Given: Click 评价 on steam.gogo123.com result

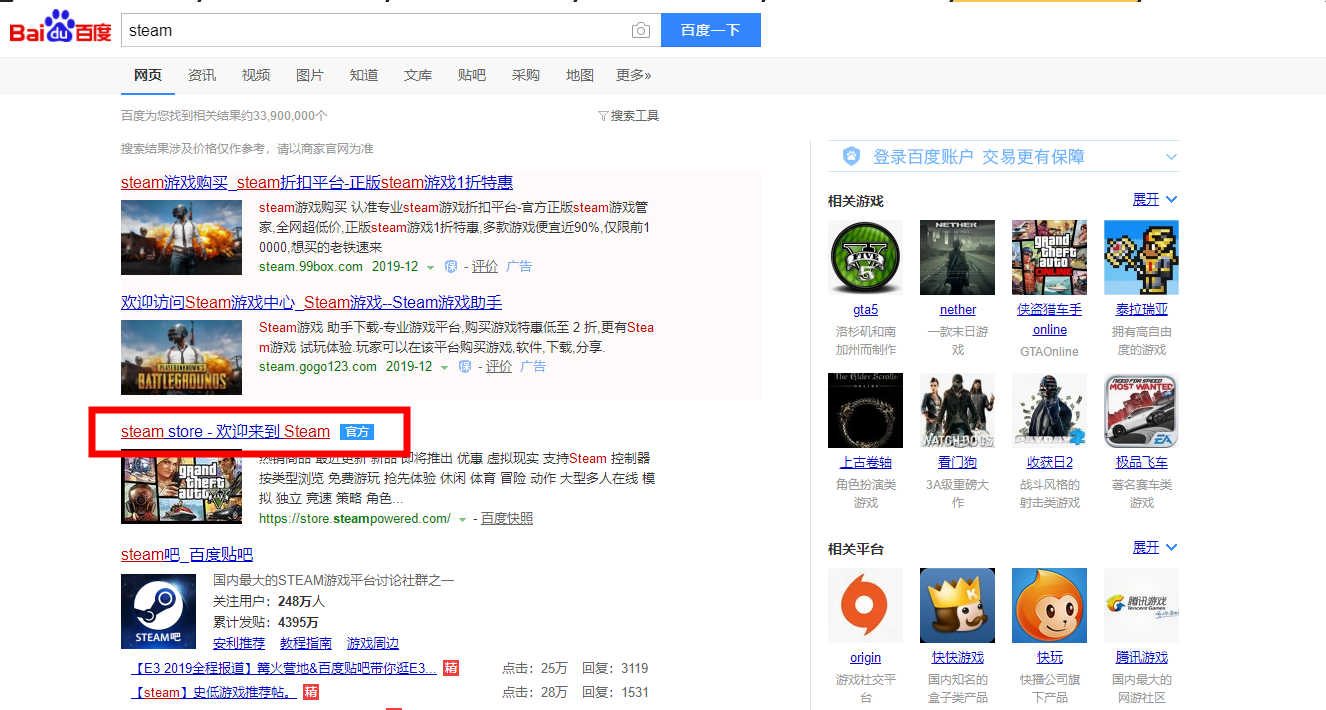Looking at the screenshot, I should click(x=499, y=367).
